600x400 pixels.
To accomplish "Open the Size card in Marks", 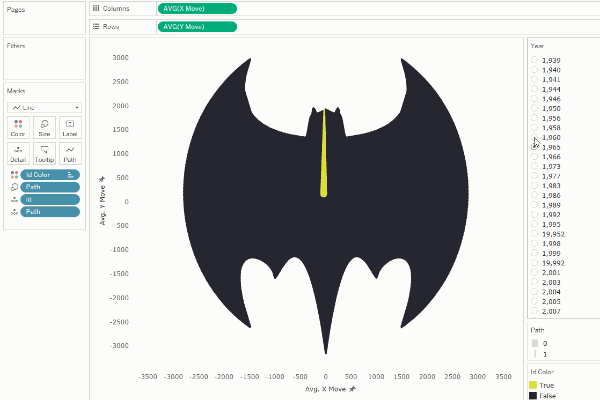I will coord(44,128).
